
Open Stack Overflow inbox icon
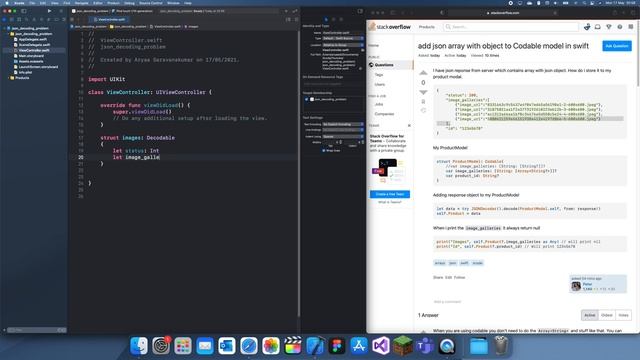point(598,27)
